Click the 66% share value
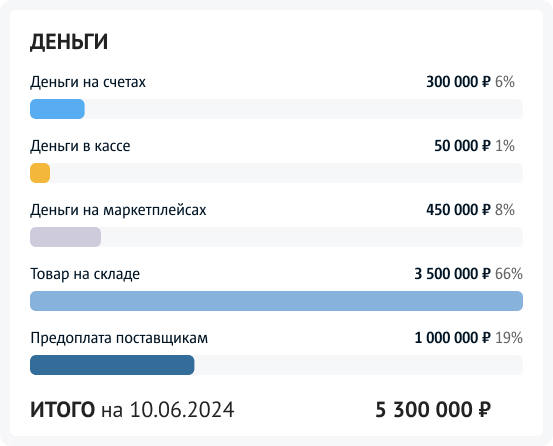Screen dimensions: 553x446 click(x=509, y=274)
